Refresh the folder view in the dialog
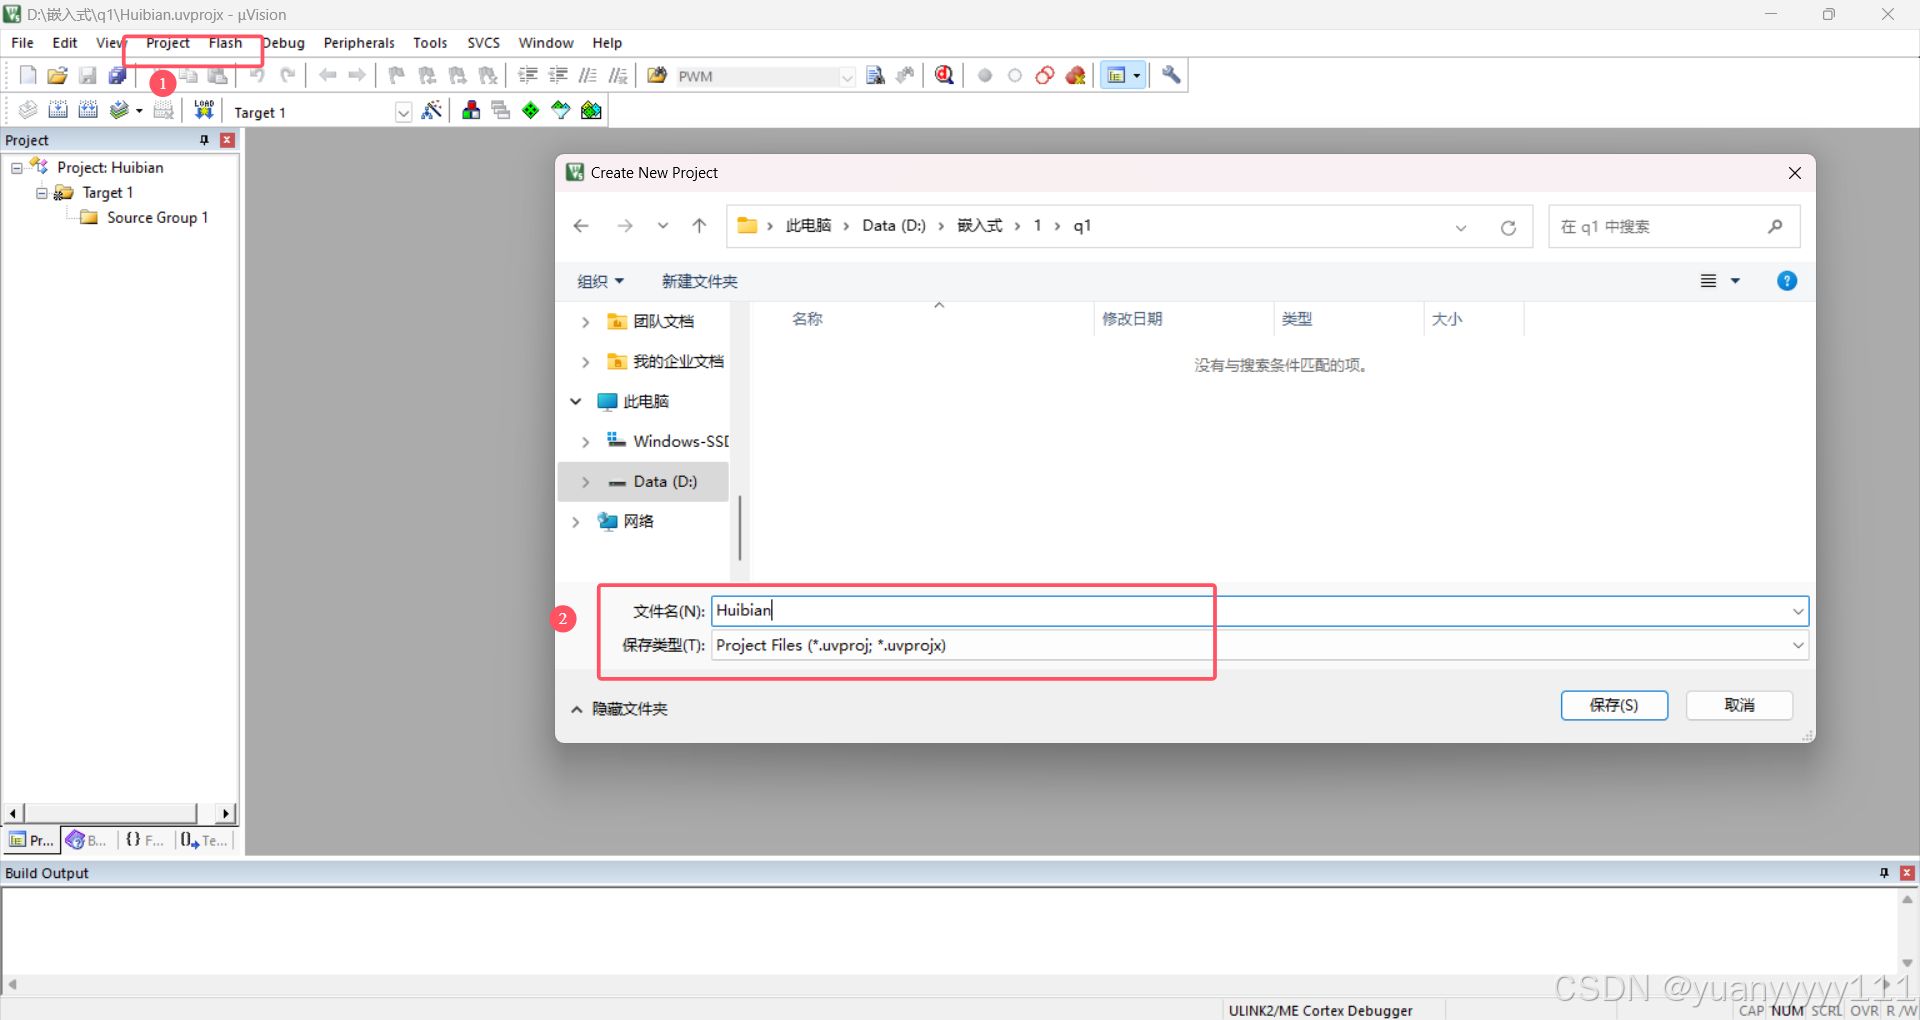1920x1020 pixels. tap(1508, 227)
